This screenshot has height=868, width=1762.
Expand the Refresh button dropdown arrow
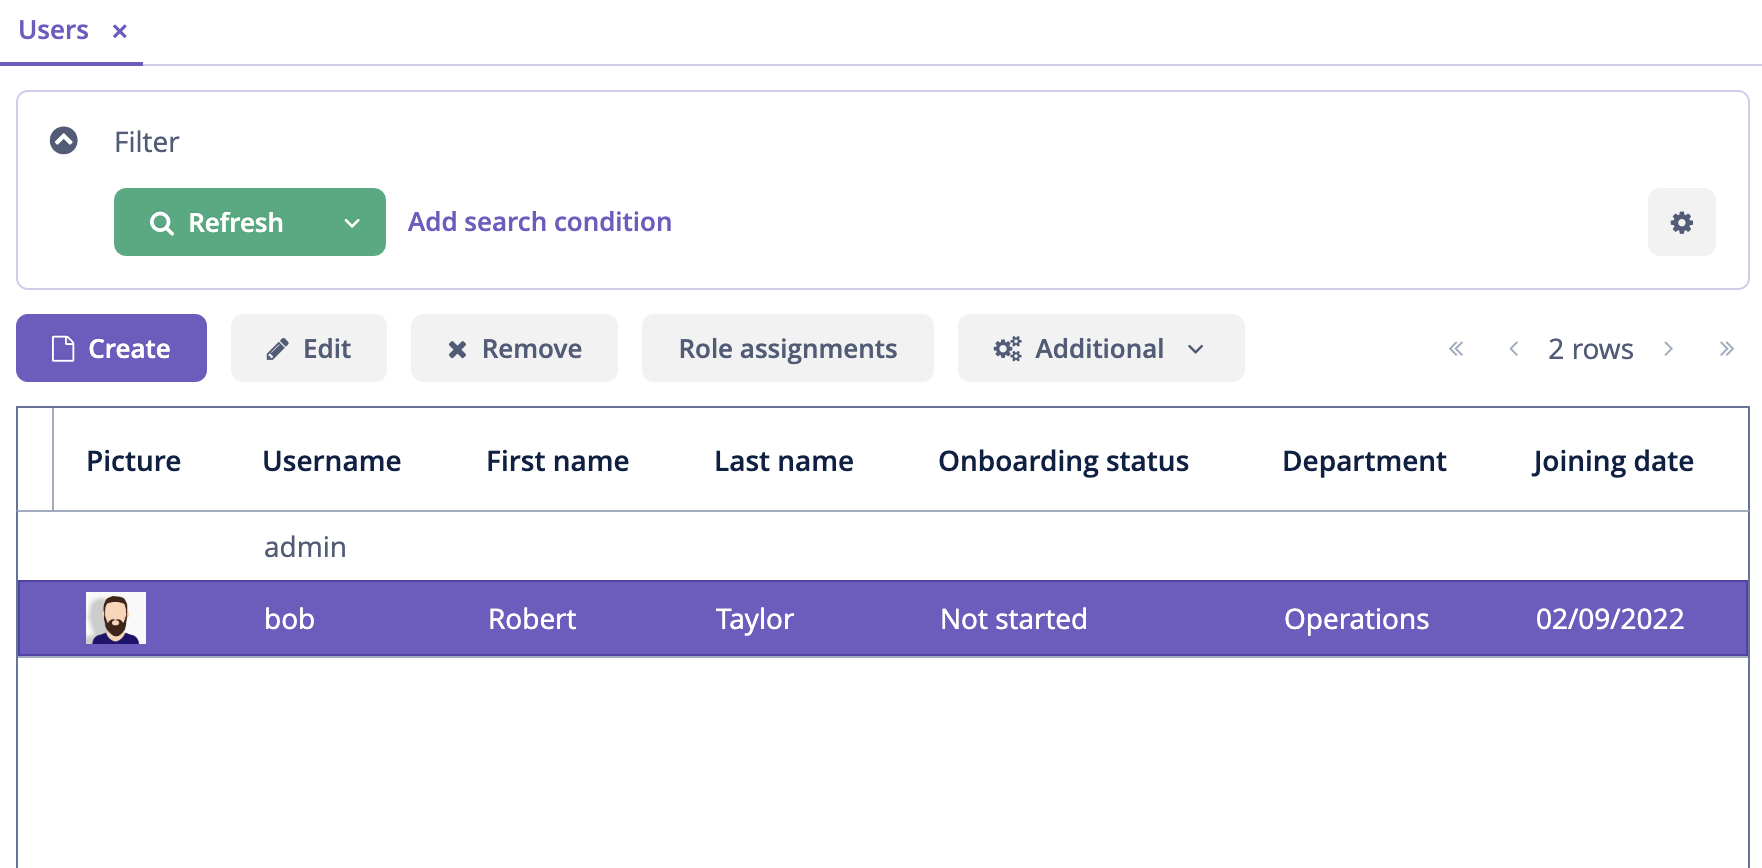pos(352,222)
